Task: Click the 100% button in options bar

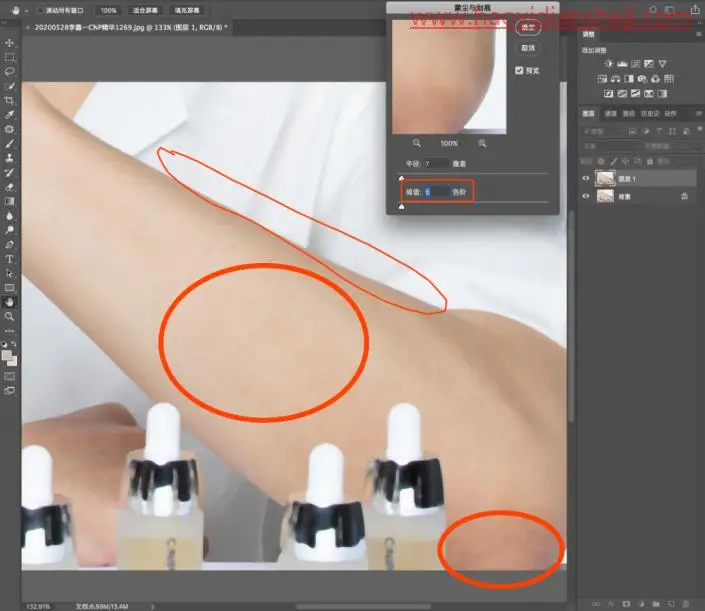Action: coord(108,10)
